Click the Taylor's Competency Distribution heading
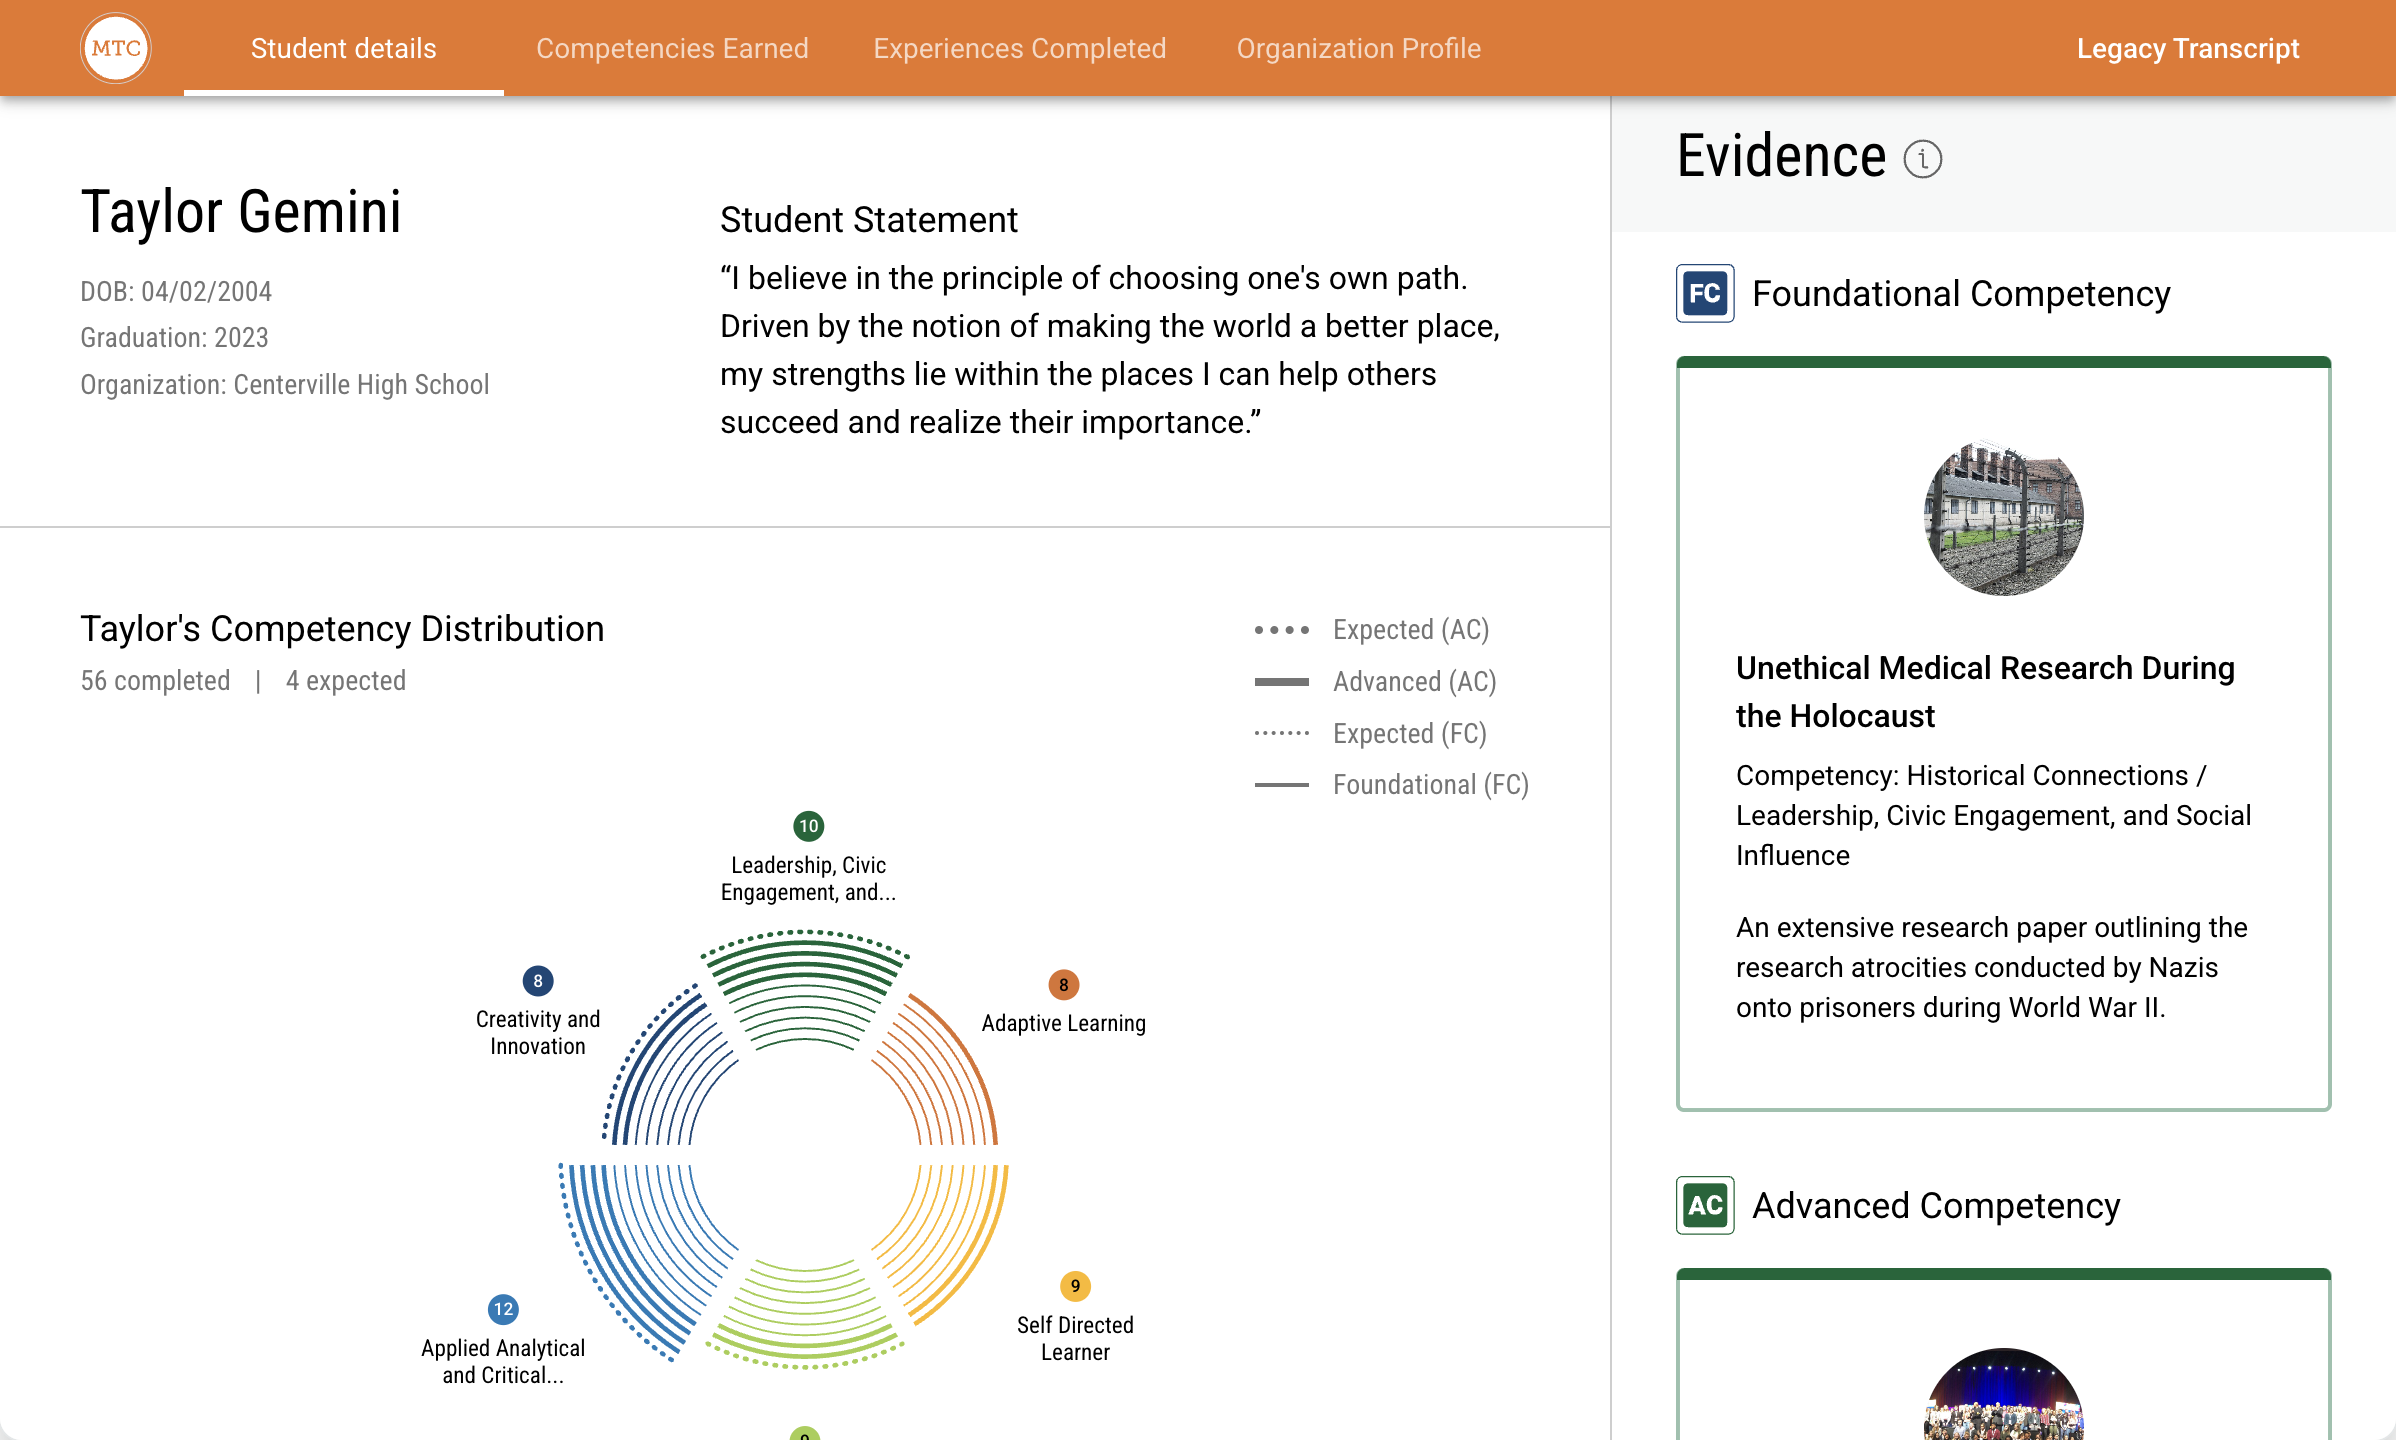This screenshot has height=1440, width=2396. pos(342,629)
